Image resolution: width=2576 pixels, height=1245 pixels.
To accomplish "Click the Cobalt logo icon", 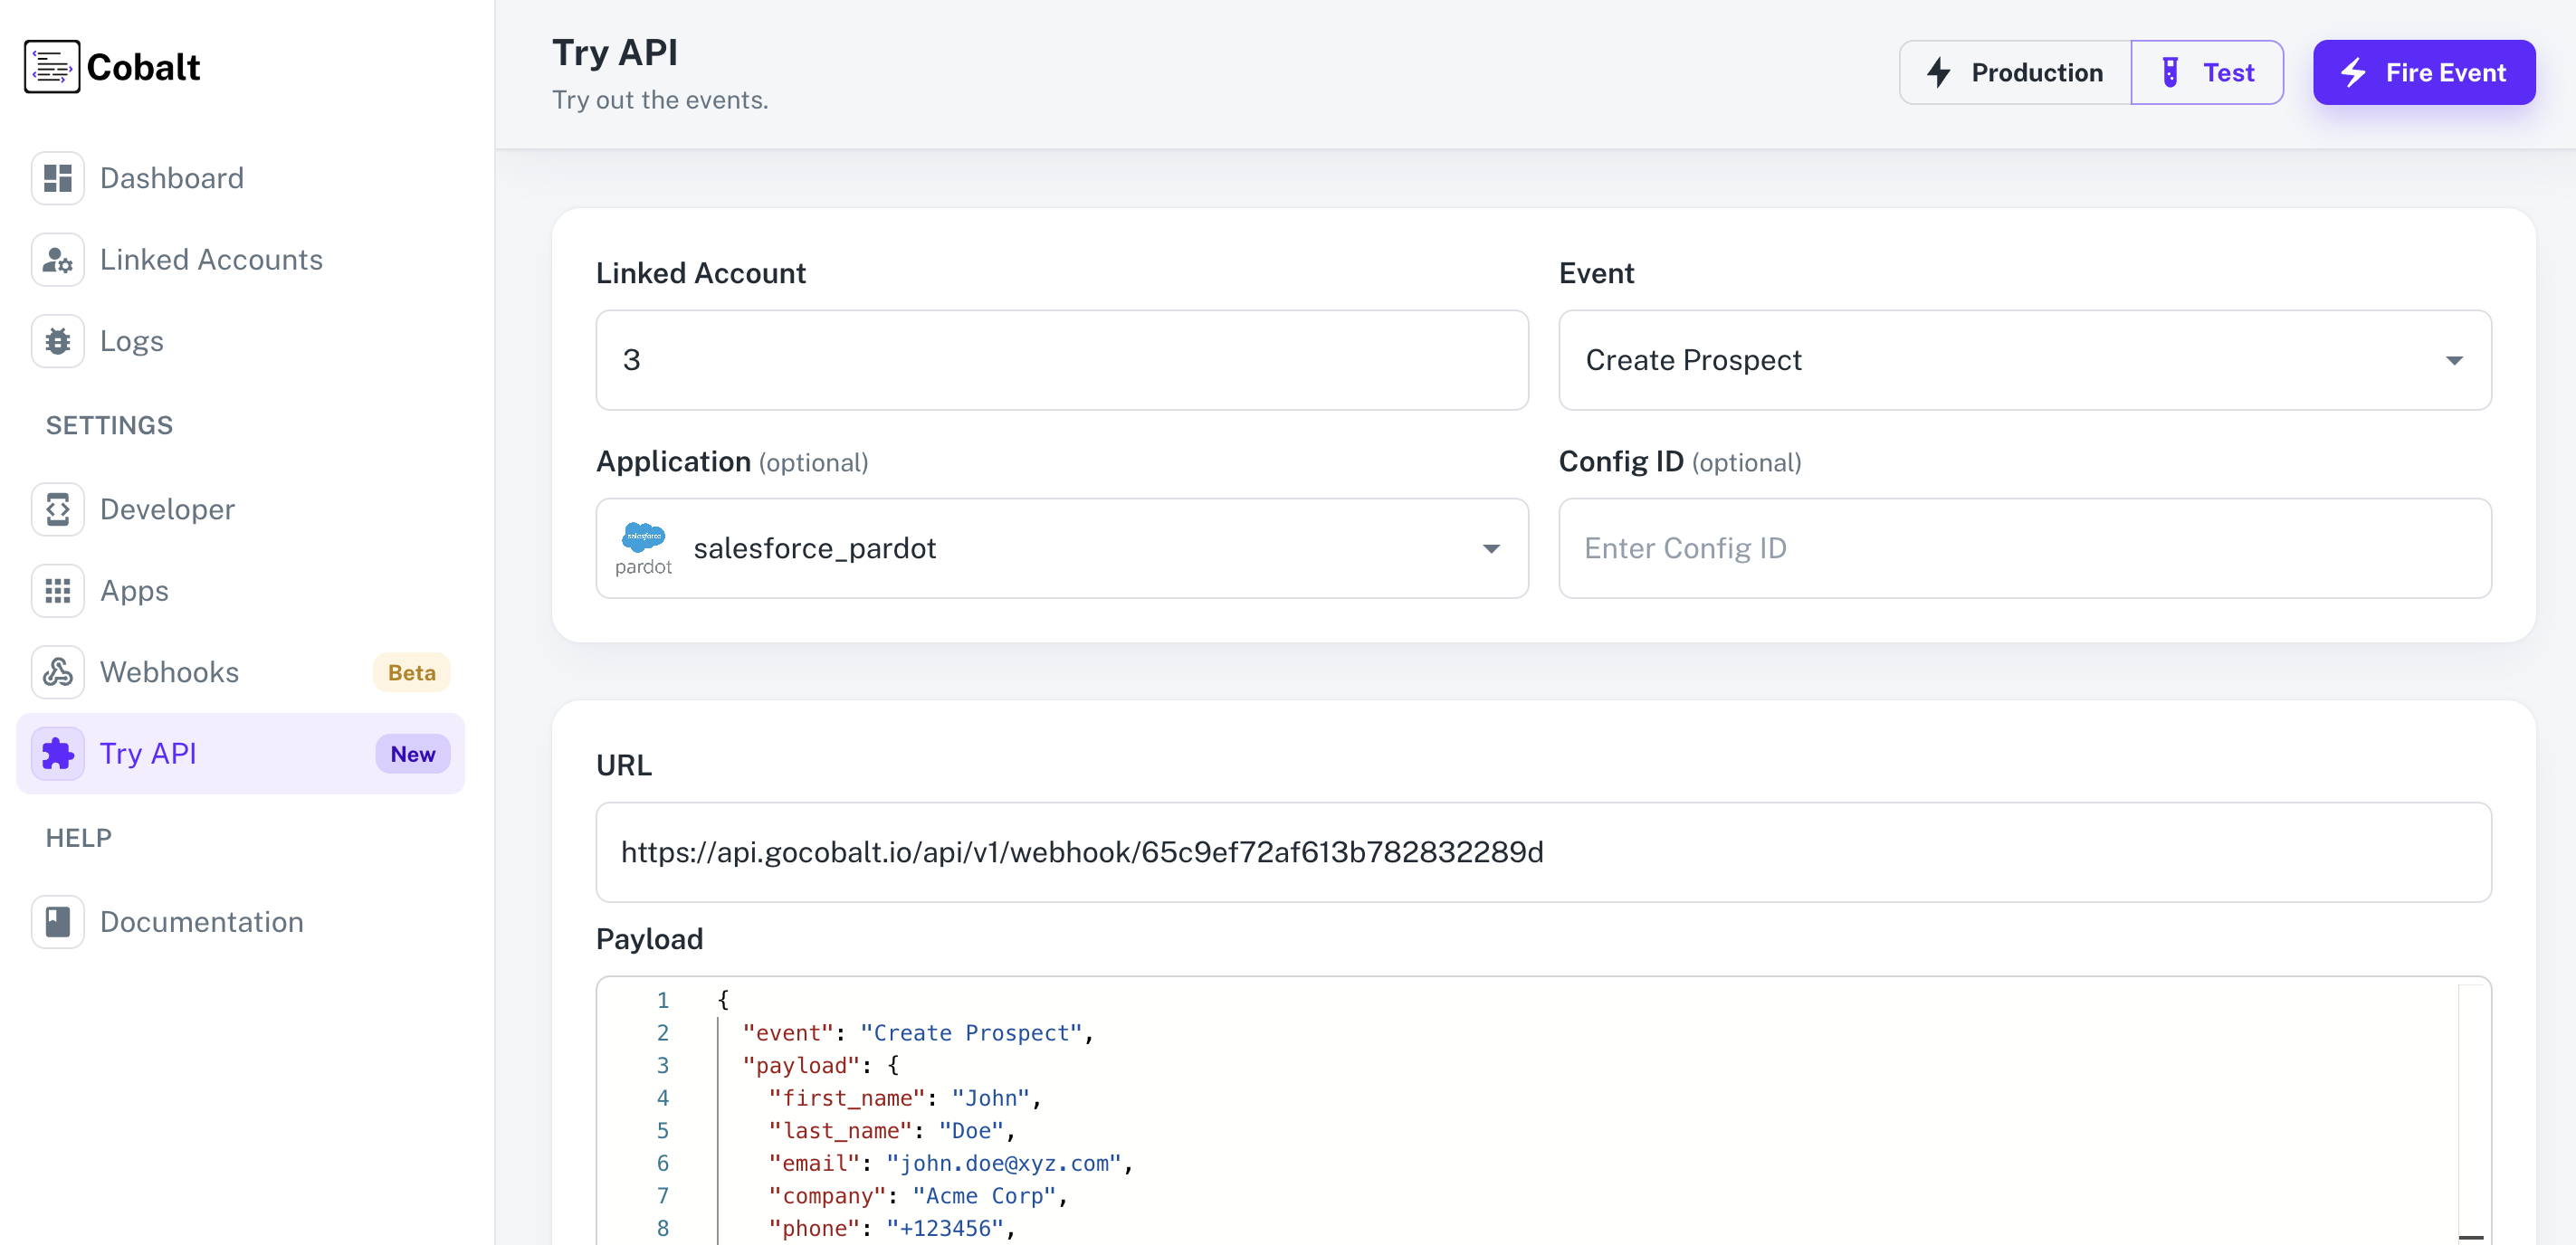I will tap(52, 67).
